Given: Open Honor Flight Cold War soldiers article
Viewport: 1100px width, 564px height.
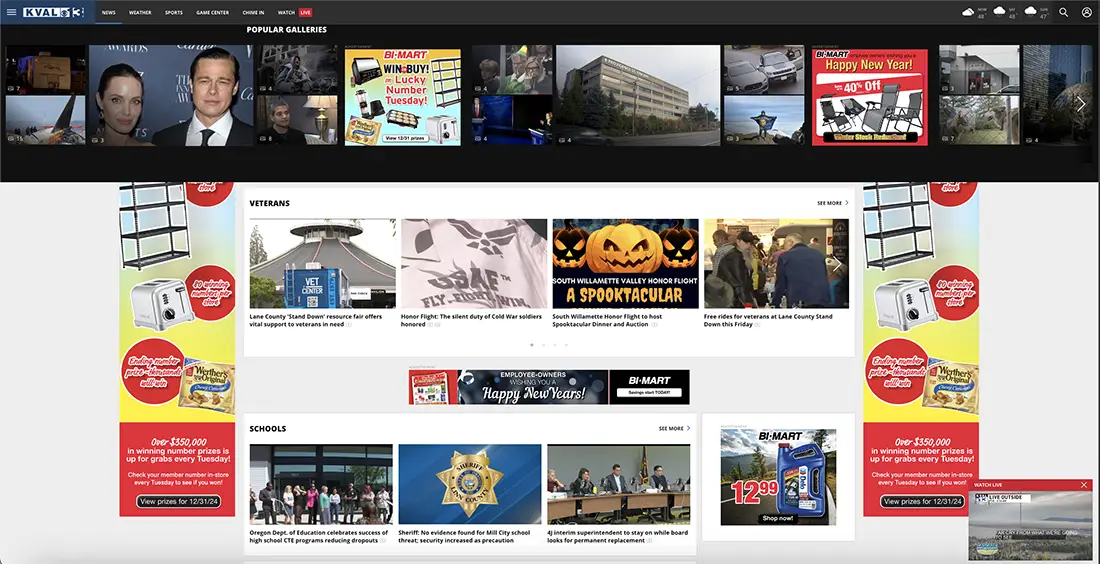Looking at the screenshot, I should coord(471,321).
